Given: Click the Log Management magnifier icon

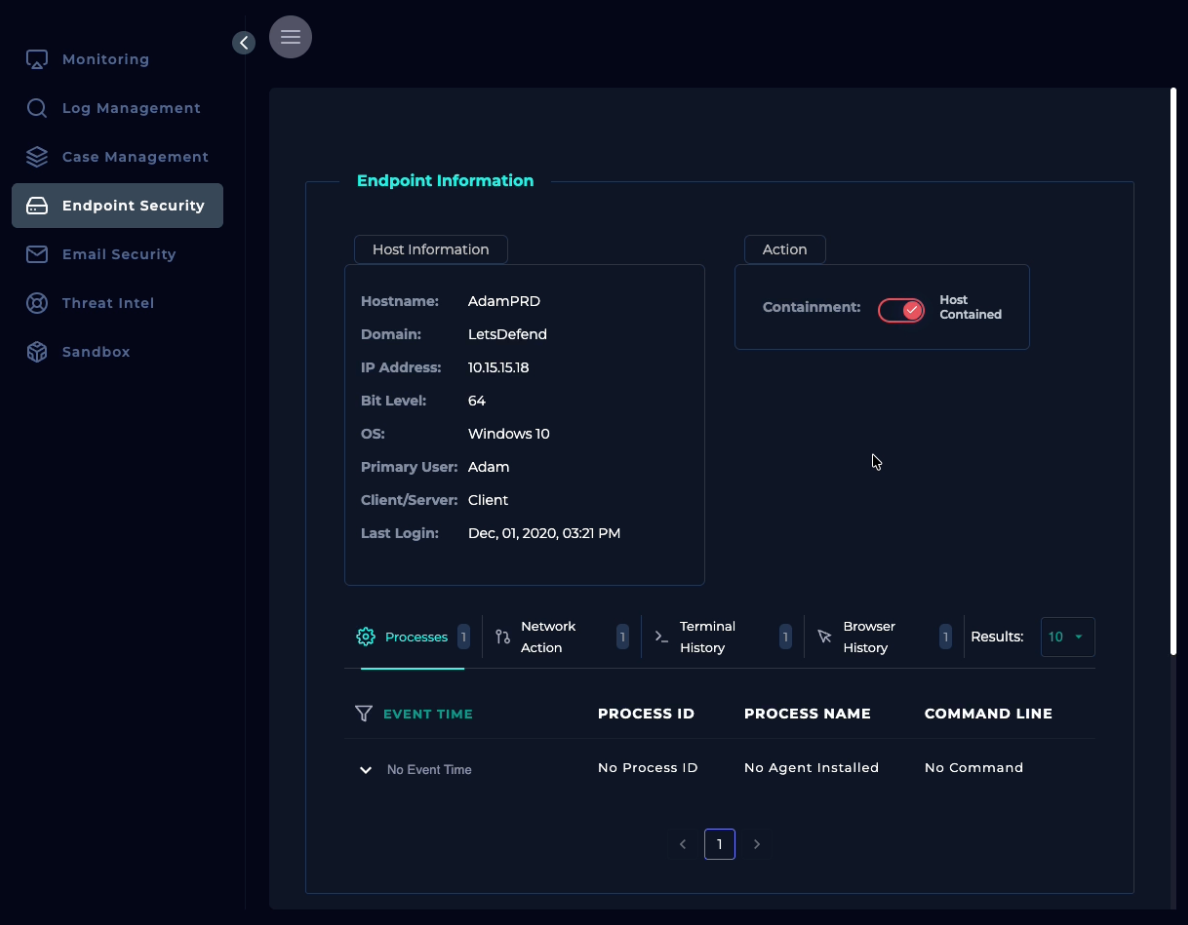Looking at the screenshot, I should (37, 108).
